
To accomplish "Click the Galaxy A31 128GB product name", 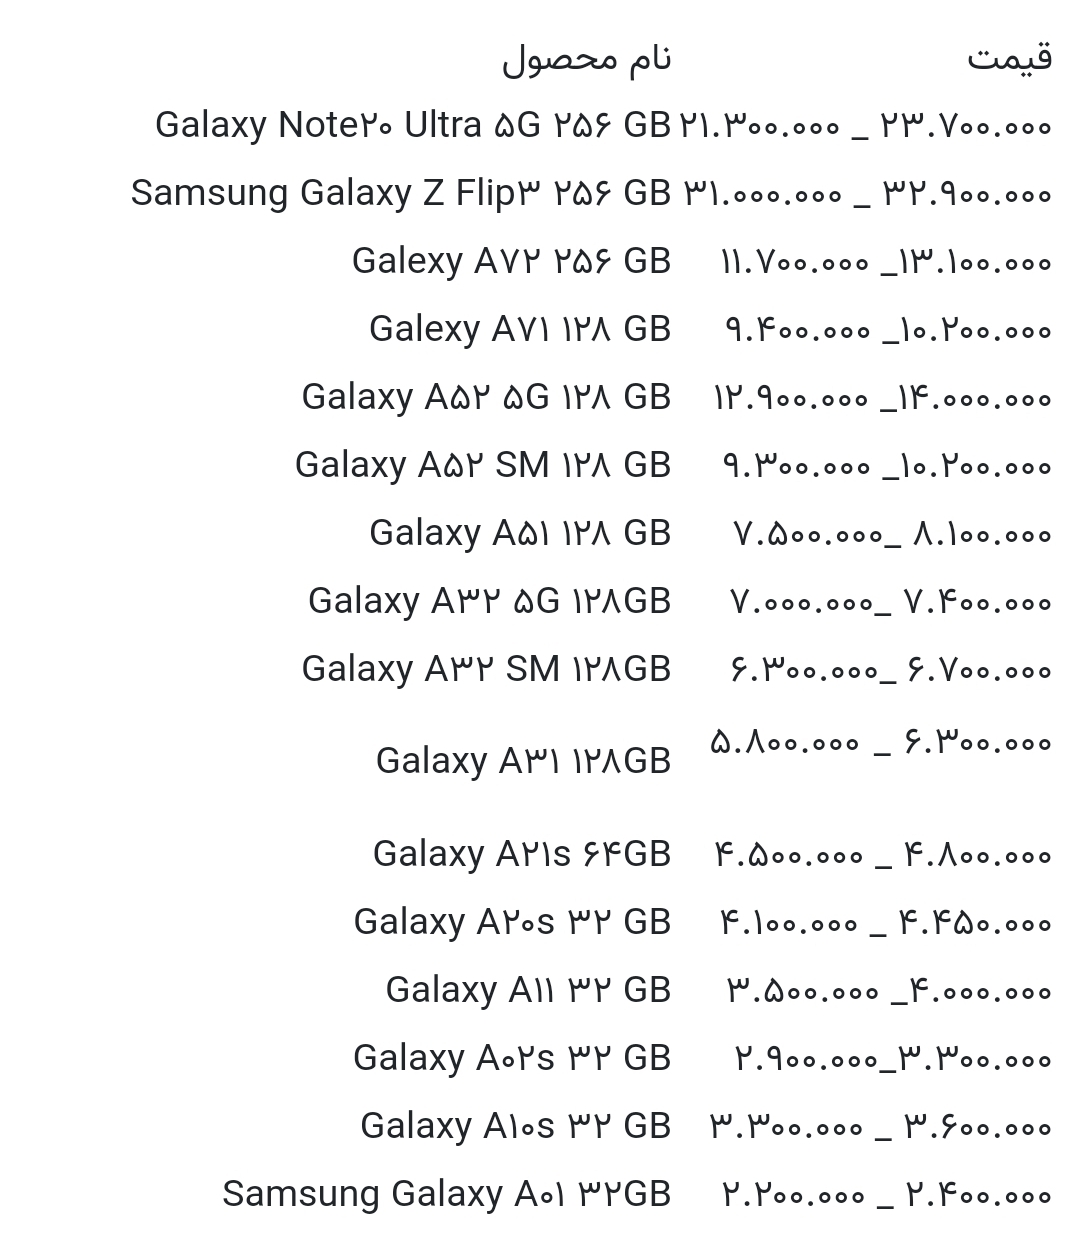I will coord(523,761).
